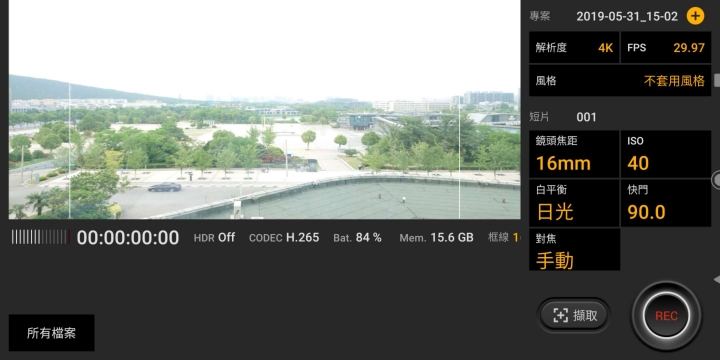This screenshot has width=720, height=360.
Task: Tap audio level meter bars
Action: click(x=41, y=237)
